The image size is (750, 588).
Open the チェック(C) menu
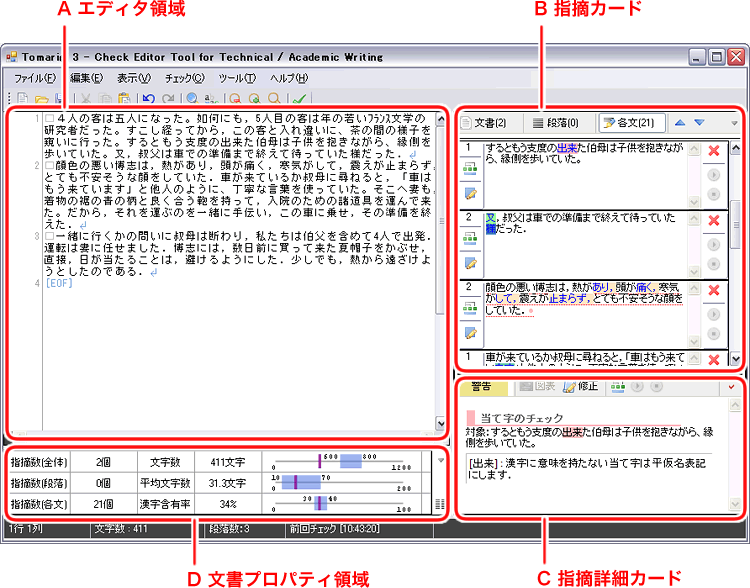click(x=185, y=78)
